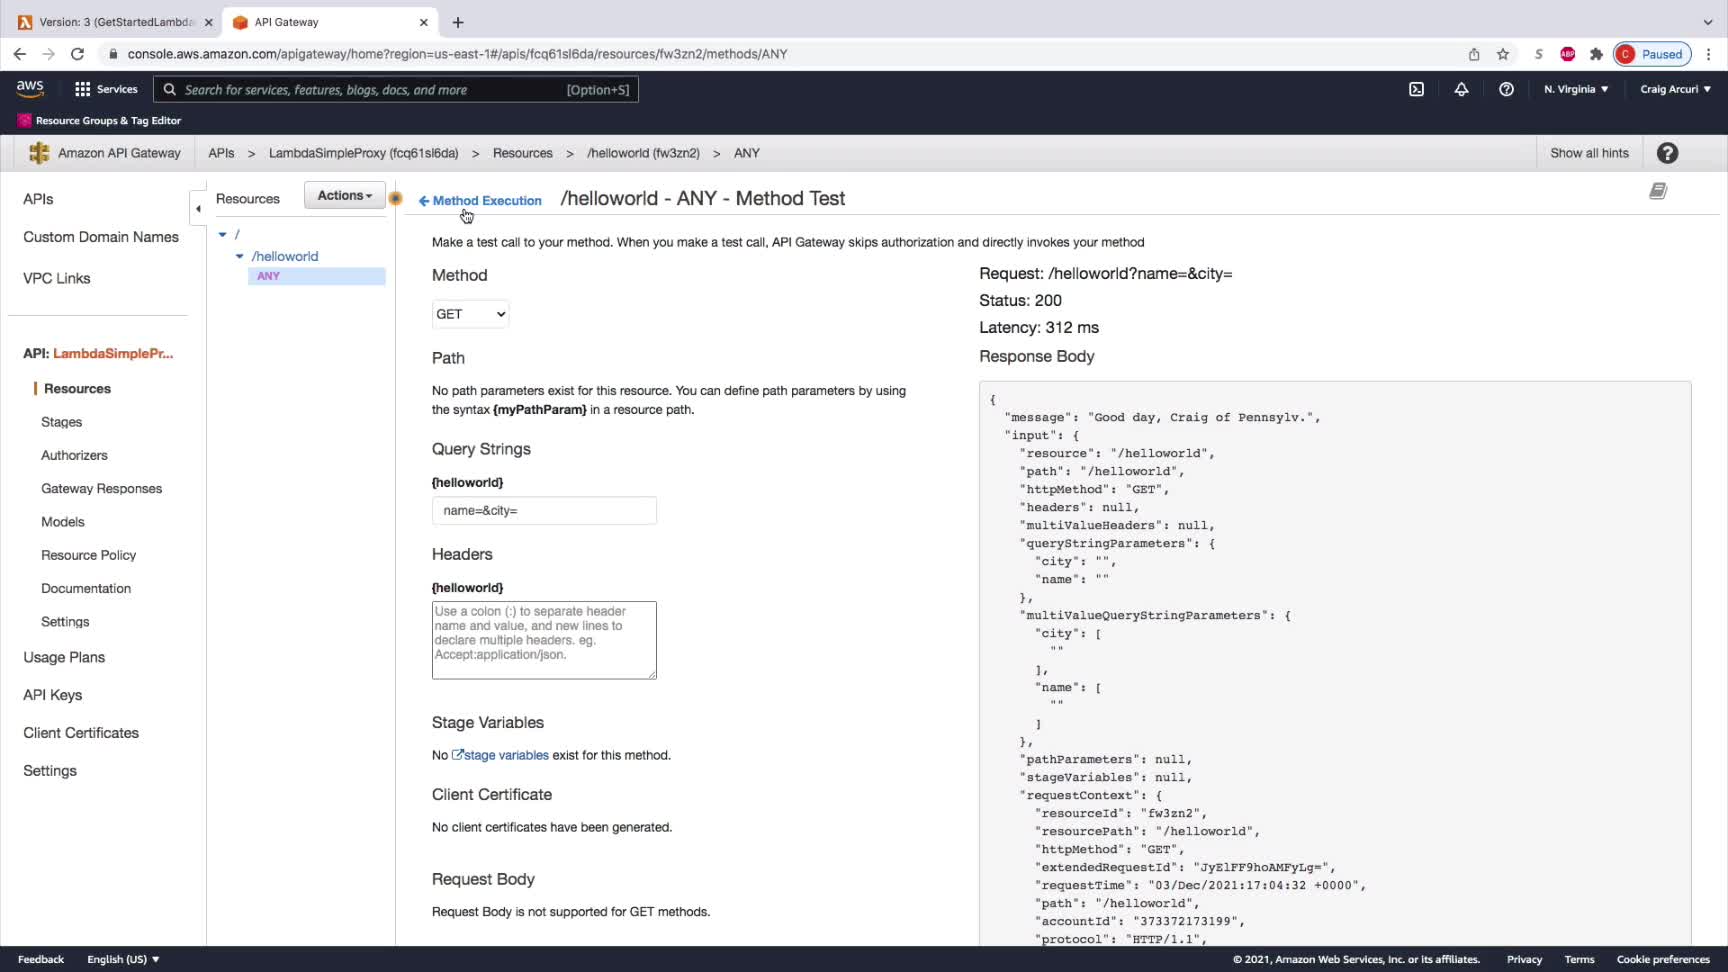Viewport: 1728px width, 972px height.
Task: Open the CloudShell terminal icon
Action: pyautogui.click(x=1416, y=89)
